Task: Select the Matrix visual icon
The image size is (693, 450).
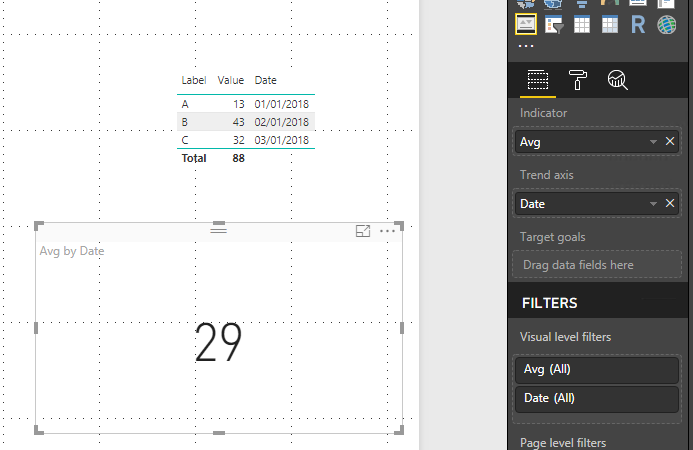Action: [x=610, y=24]
